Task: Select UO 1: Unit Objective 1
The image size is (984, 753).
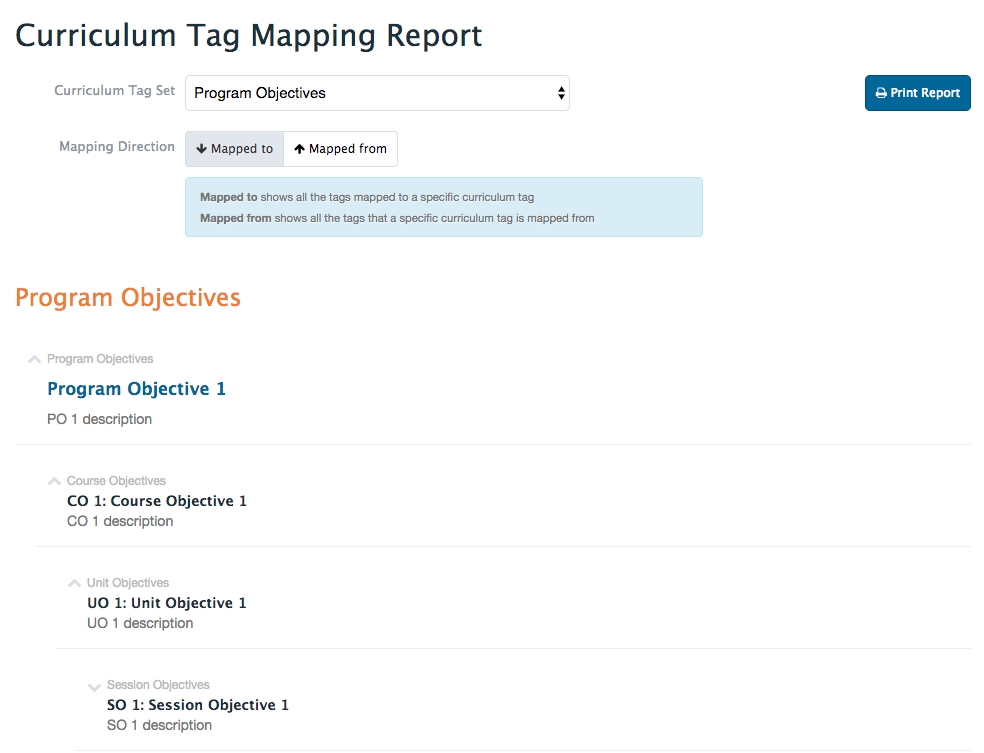Action: [167, 603]
